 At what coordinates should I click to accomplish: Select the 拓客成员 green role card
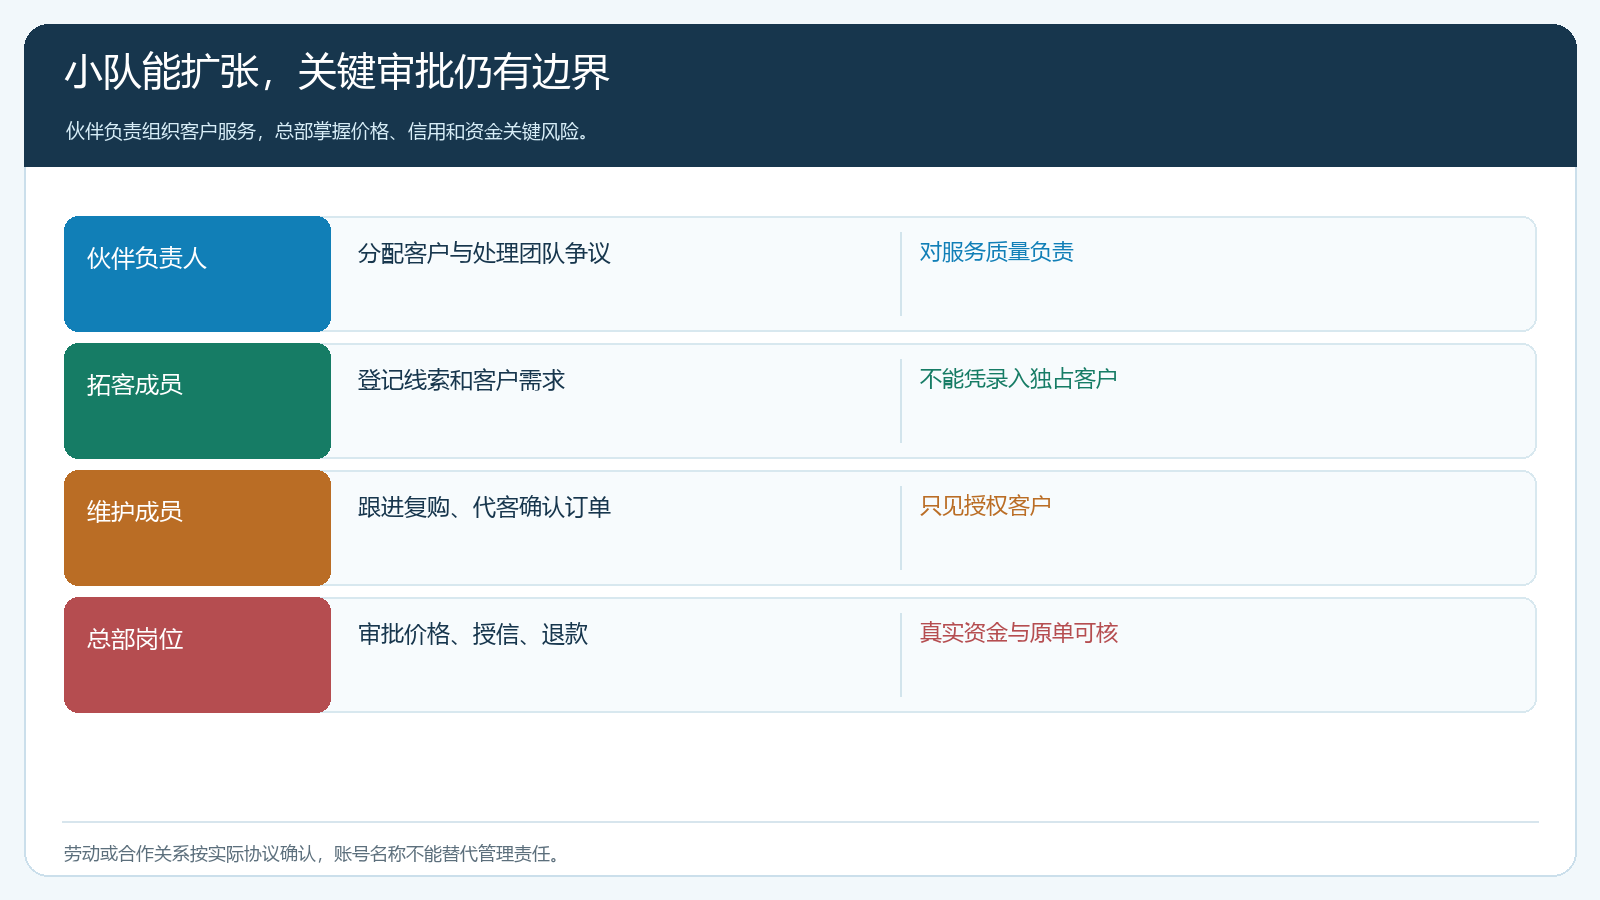(197, 401)
